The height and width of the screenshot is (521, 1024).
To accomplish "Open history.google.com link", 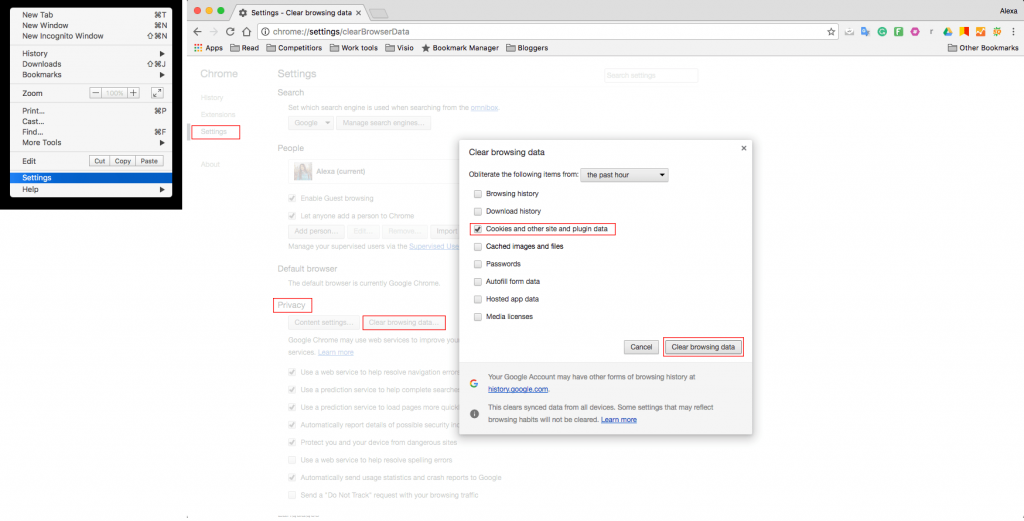I will pos(518,389).
